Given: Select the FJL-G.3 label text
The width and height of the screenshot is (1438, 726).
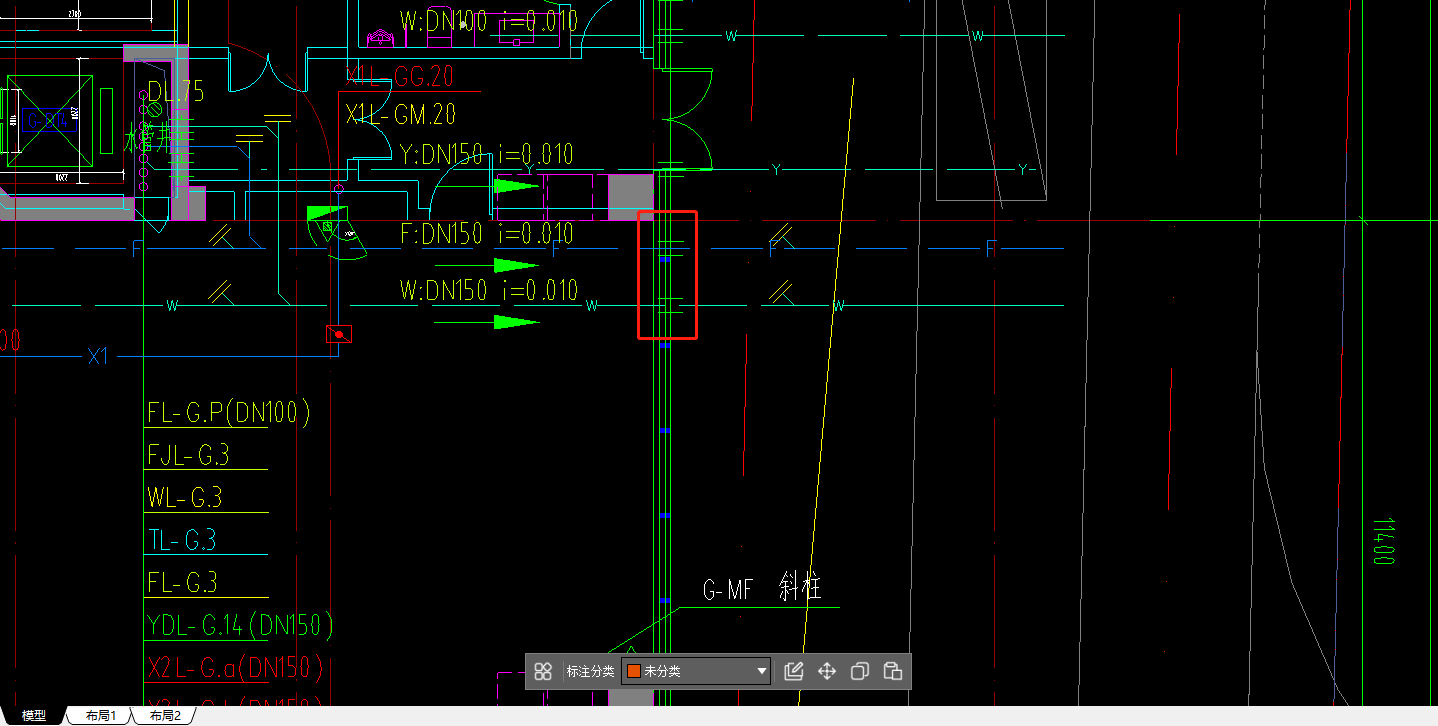Looking at the screenshot, I should coord(188,455).
